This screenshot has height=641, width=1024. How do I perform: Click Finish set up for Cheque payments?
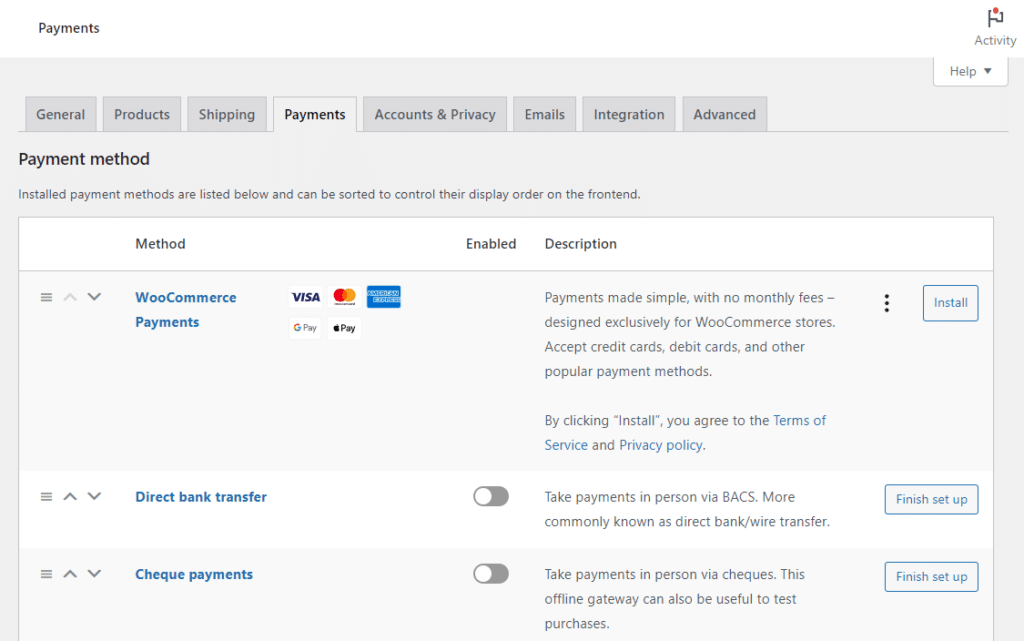931,576
